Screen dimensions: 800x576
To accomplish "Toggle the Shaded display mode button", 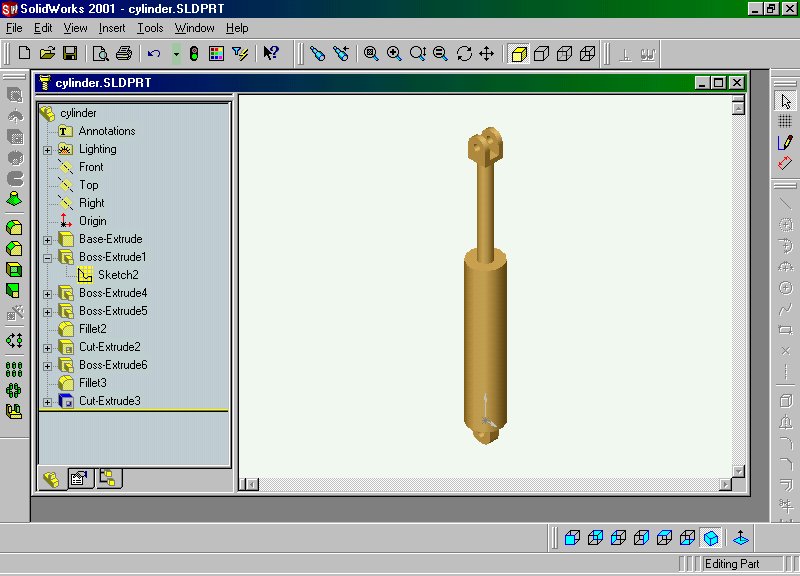I will click(519, 53).
